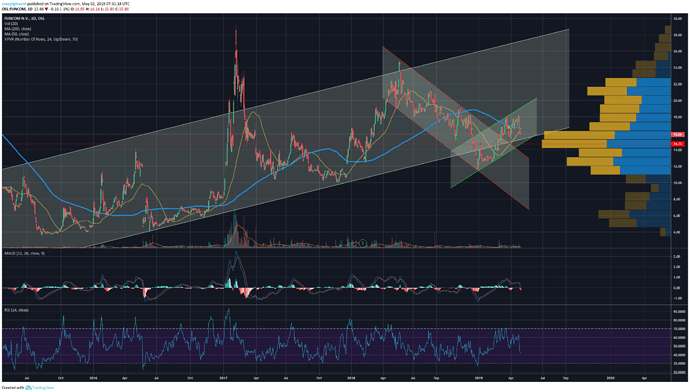Select the RSI (14, close) pane label
This screenshot has width=690, height=392.
[x=16, y=310]
